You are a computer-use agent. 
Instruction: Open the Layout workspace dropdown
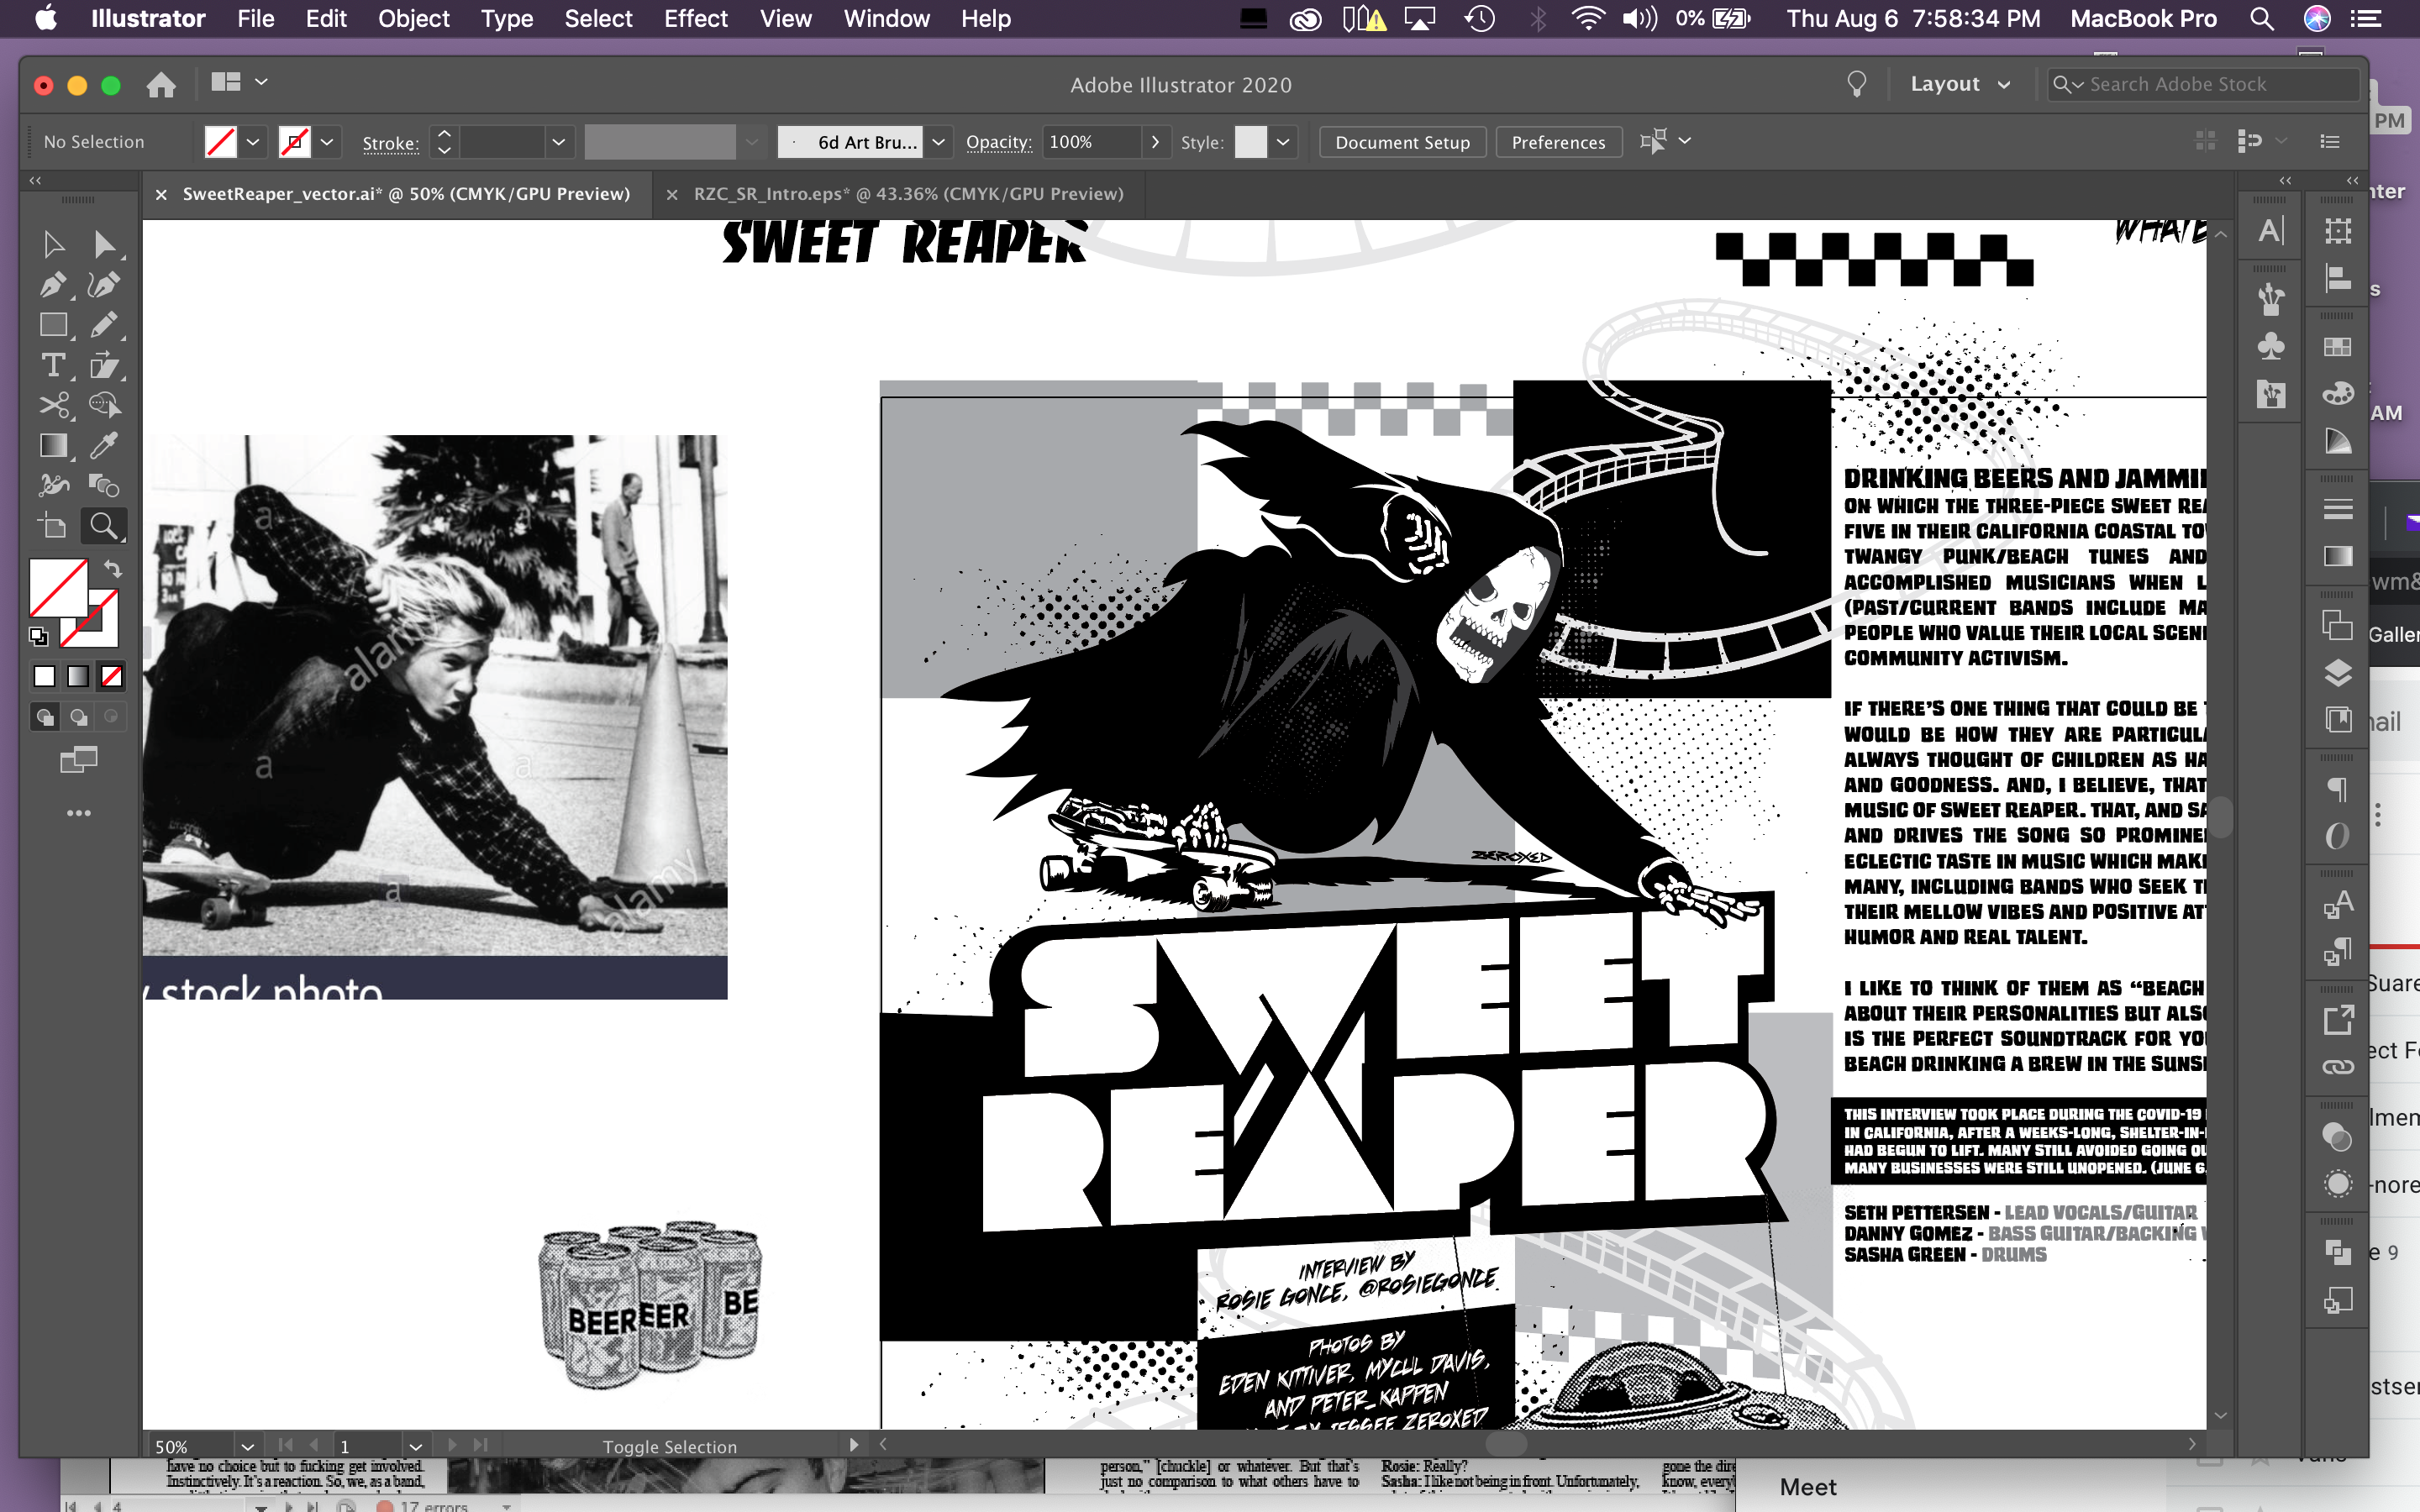1960,84
